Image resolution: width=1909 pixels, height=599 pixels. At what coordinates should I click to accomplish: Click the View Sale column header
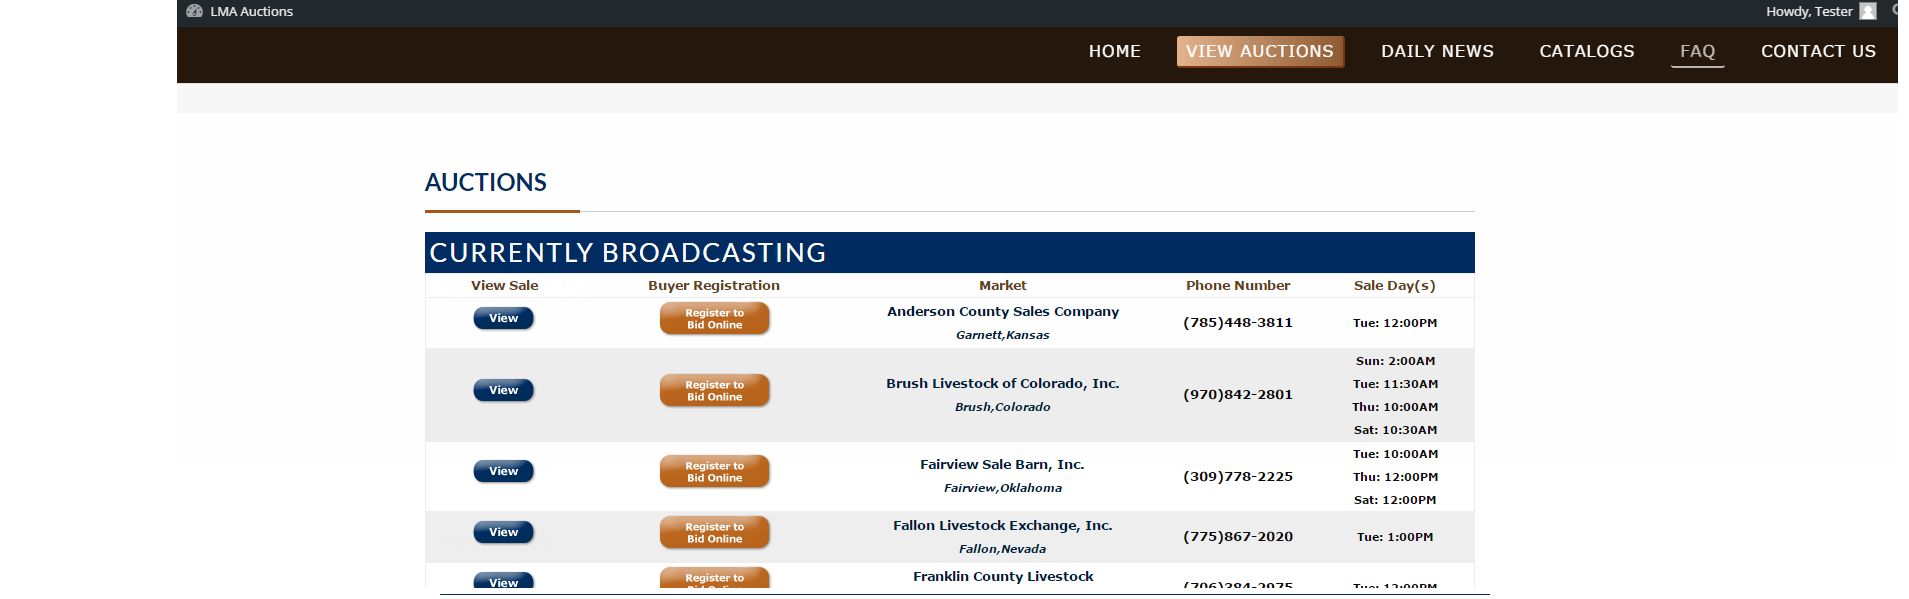[505, 286]
